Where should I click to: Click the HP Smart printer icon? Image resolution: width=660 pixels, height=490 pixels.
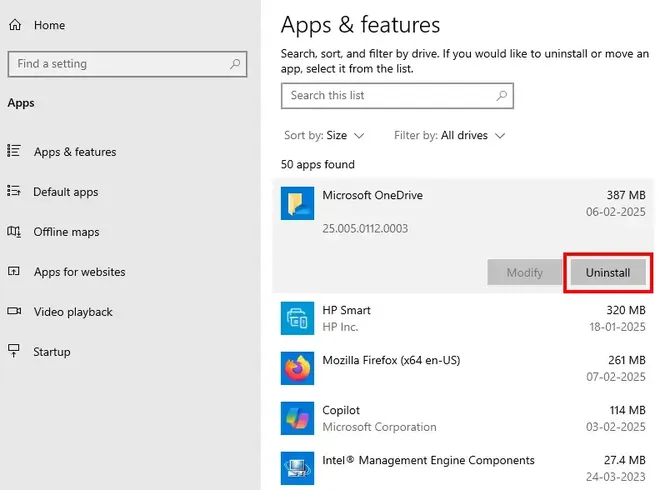coord(297,318)
